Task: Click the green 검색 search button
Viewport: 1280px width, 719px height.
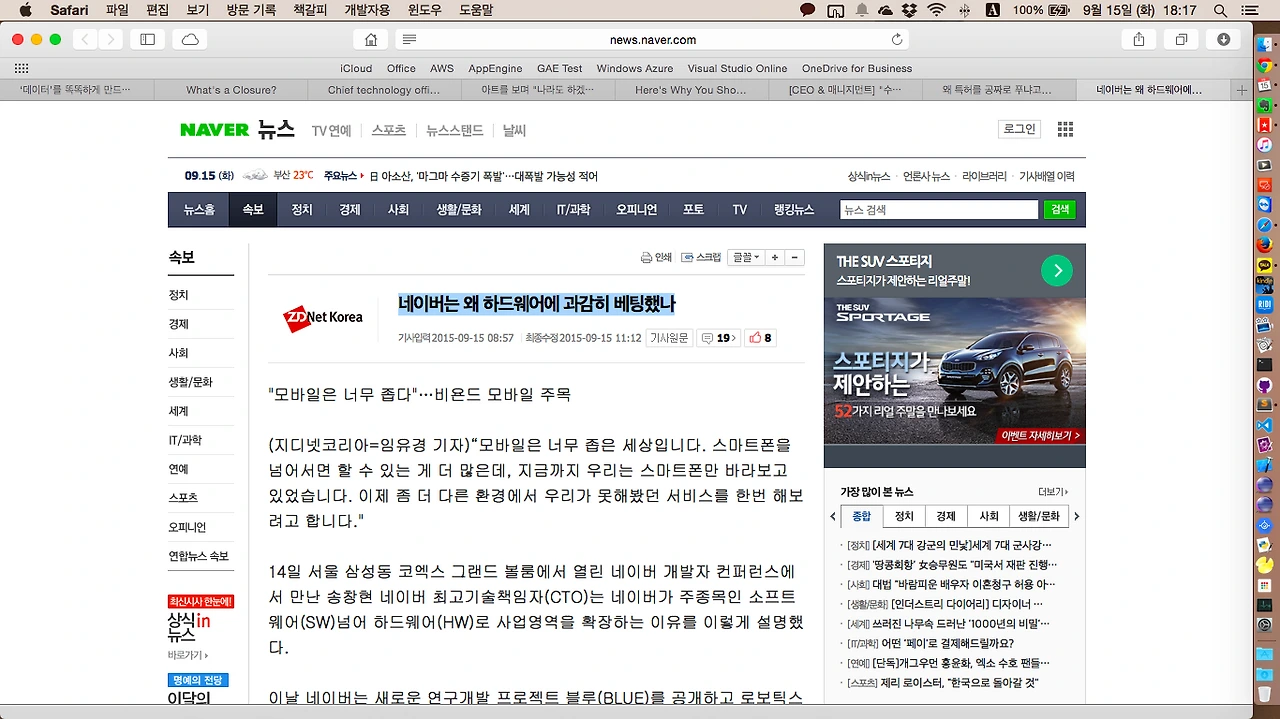Action: tap(1059, 210)
